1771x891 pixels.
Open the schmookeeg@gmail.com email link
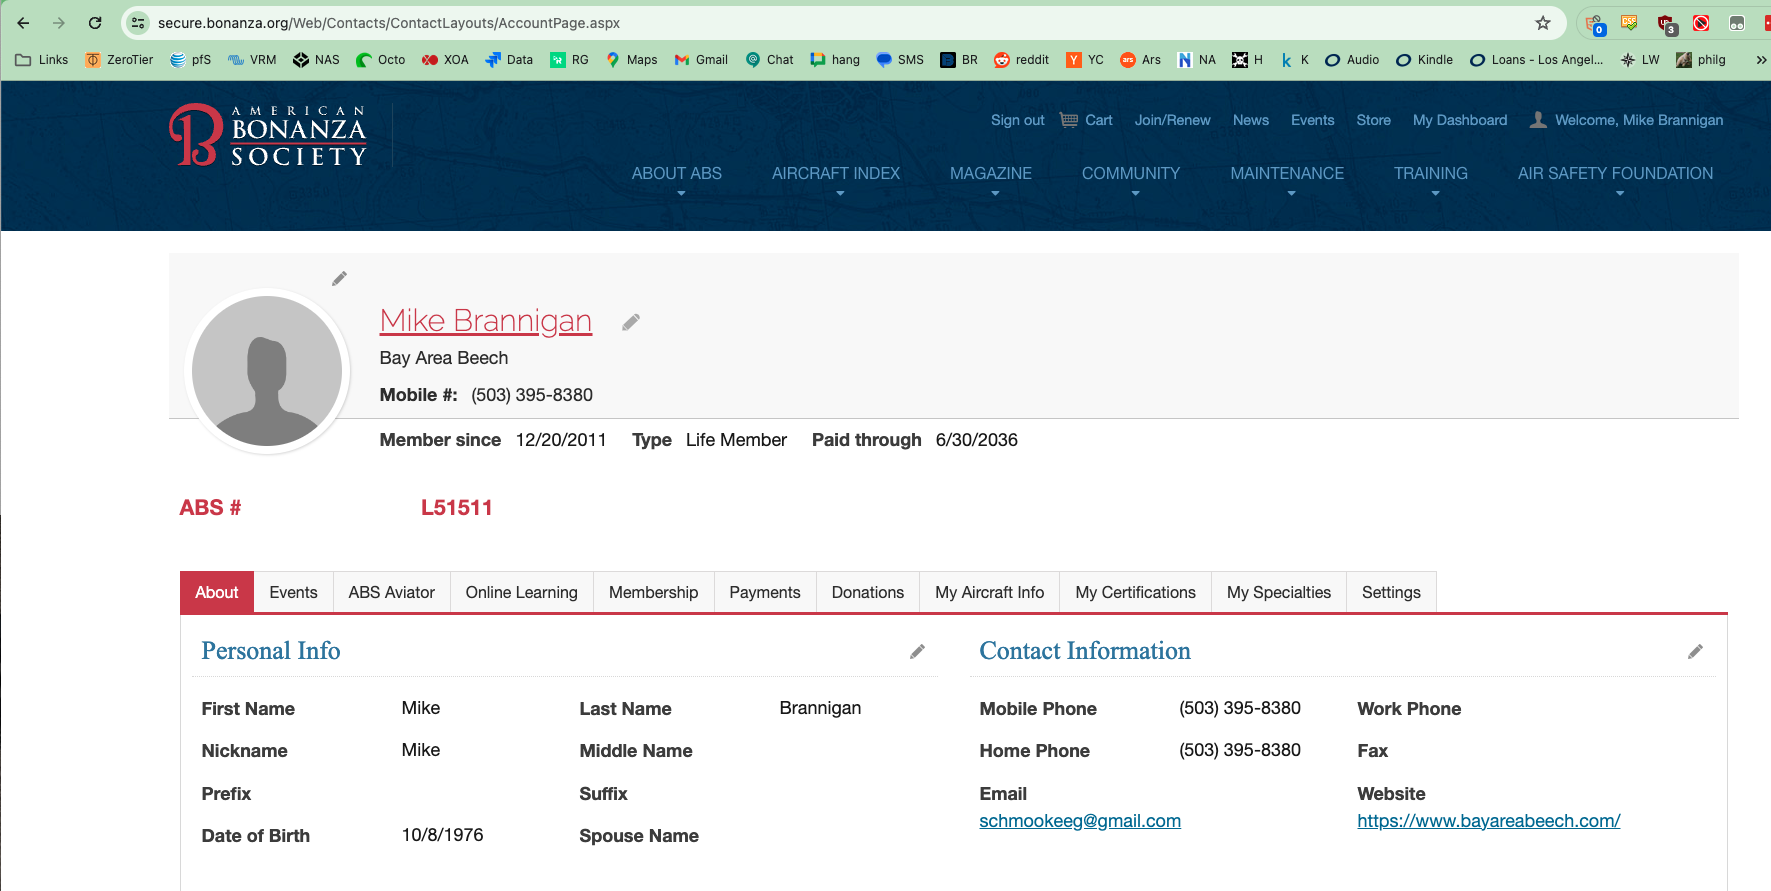point(1079,821)
